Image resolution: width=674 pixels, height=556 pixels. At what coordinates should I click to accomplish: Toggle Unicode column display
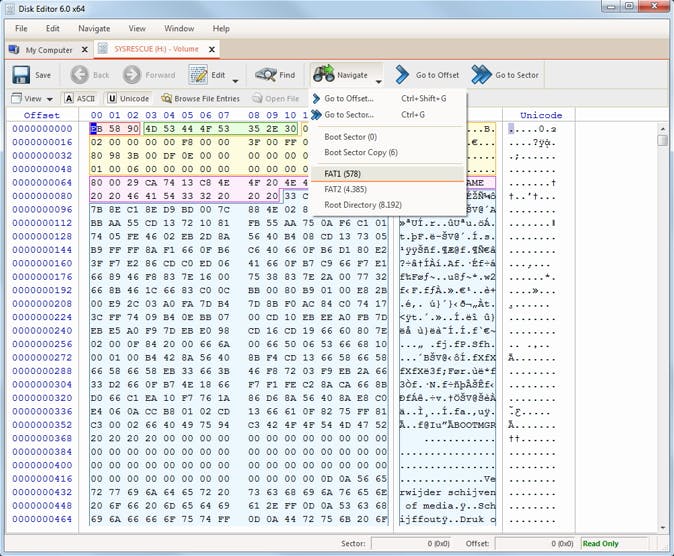(128, 99)
